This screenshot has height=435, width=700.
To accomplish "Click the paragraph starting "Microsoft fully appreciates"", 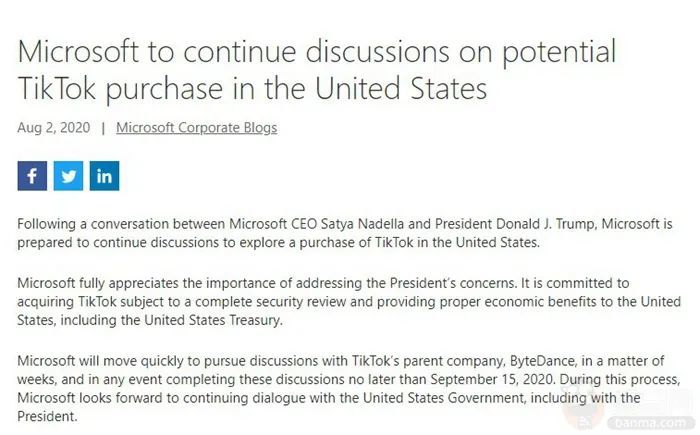I will click(x=349, y=301).
